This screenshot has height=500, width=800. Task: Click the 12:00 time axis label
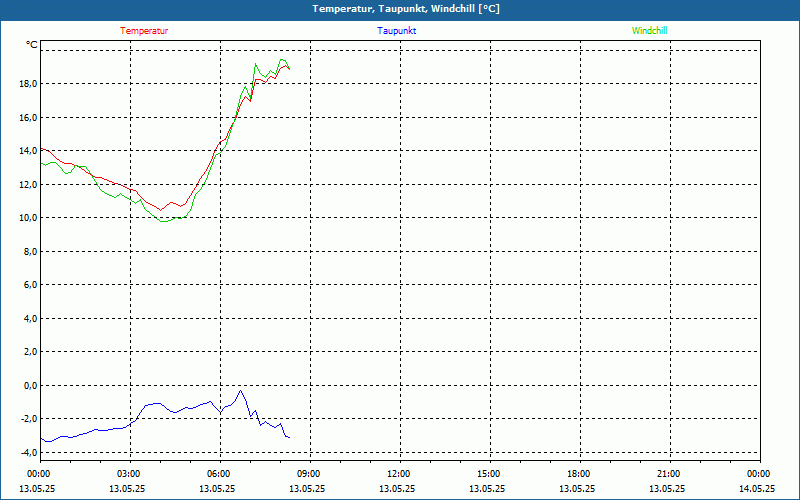tap(398, 474)
